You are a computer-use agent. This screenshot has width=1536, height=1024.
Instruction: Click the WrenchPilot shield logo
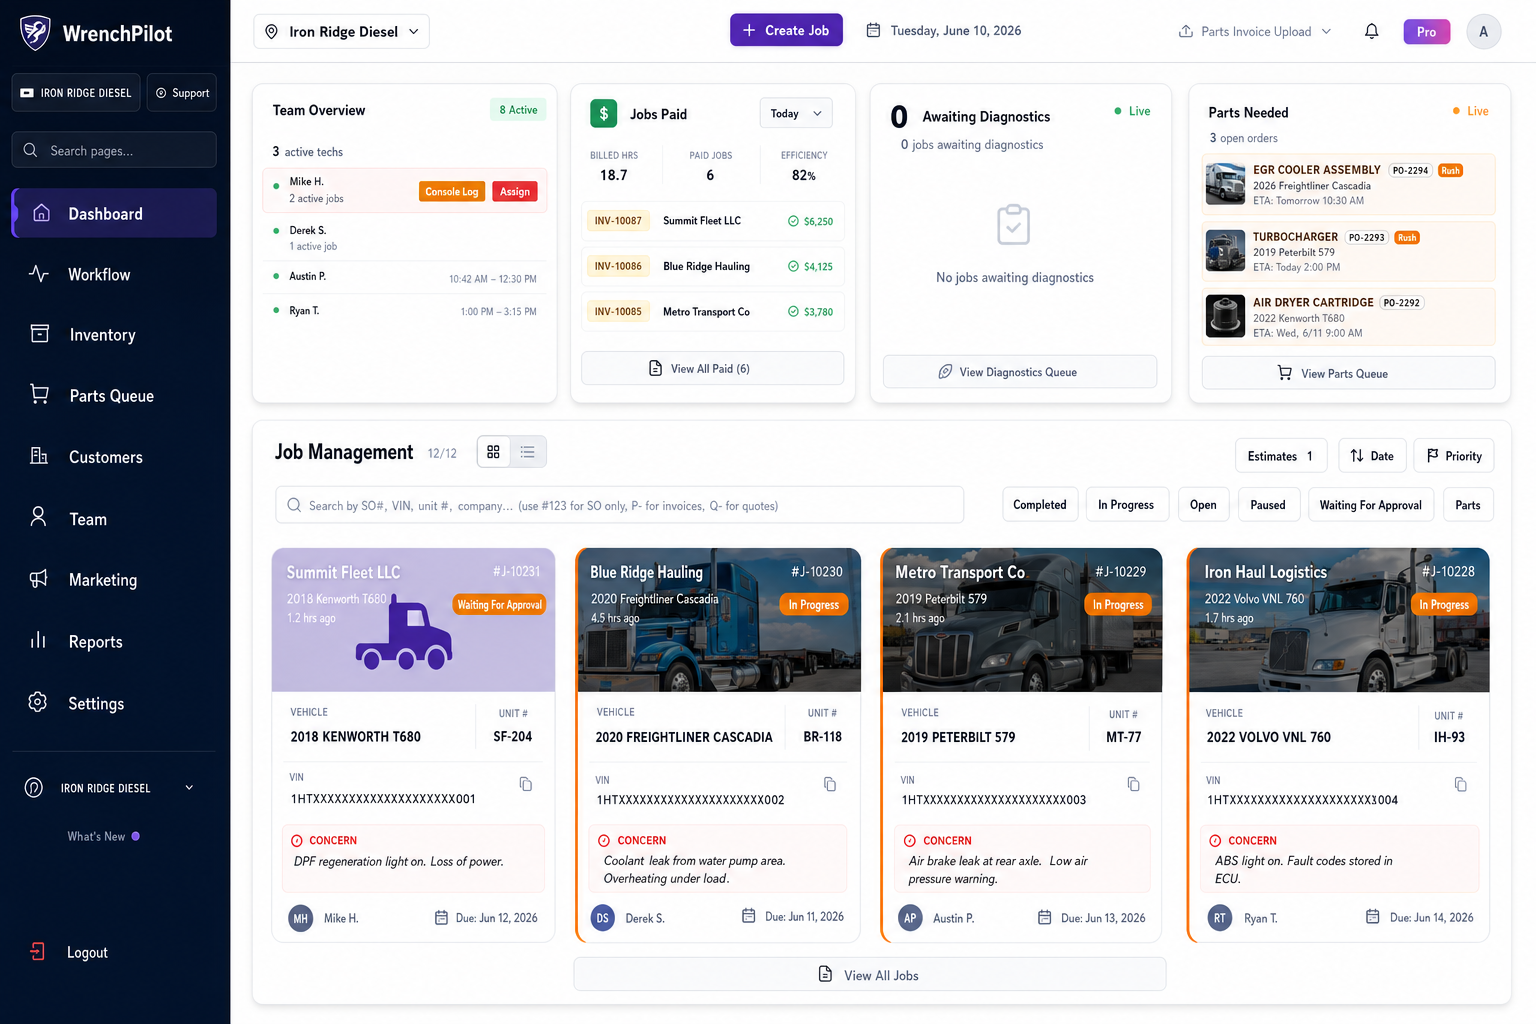(35, 33)
